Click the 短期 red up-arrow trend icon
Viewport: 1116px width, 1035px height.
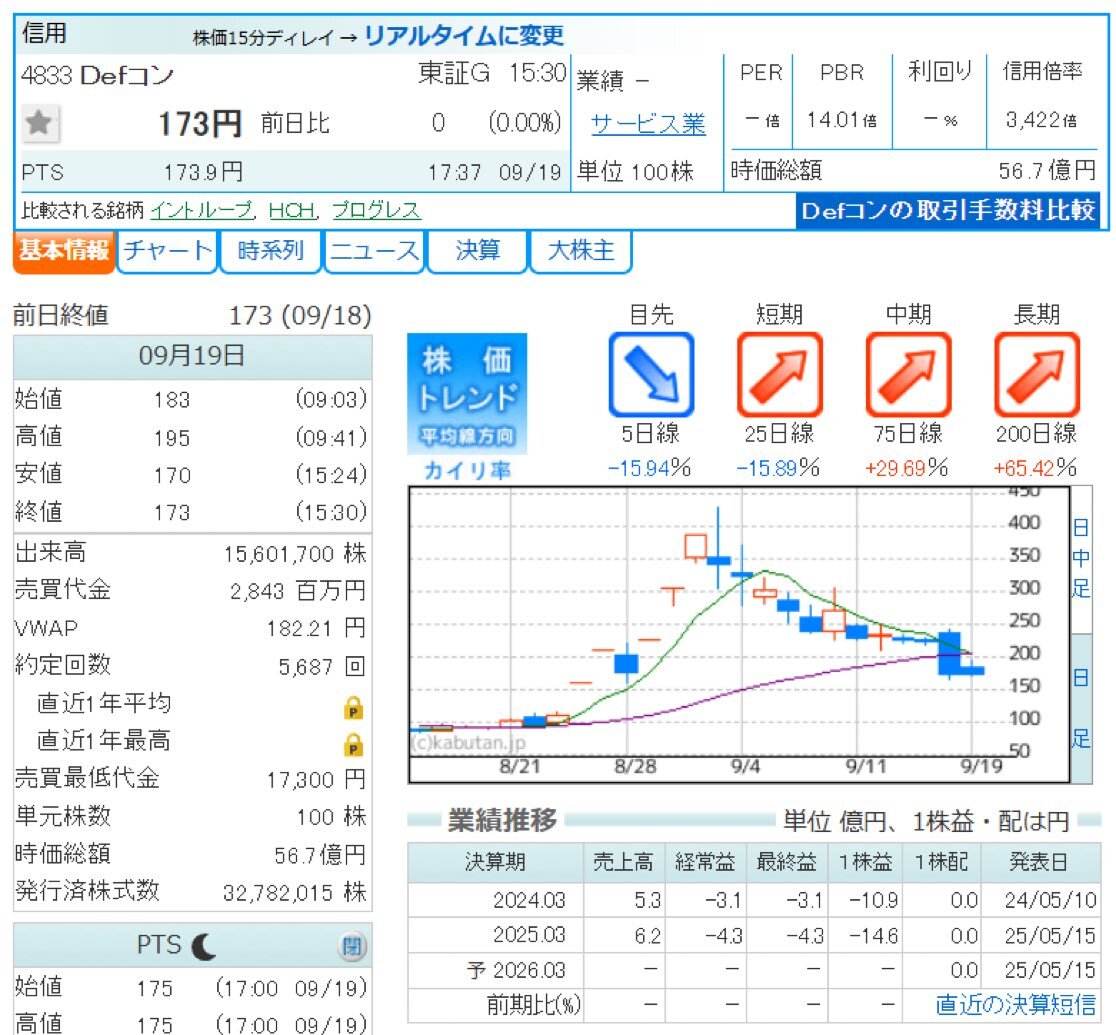point(779,374)
